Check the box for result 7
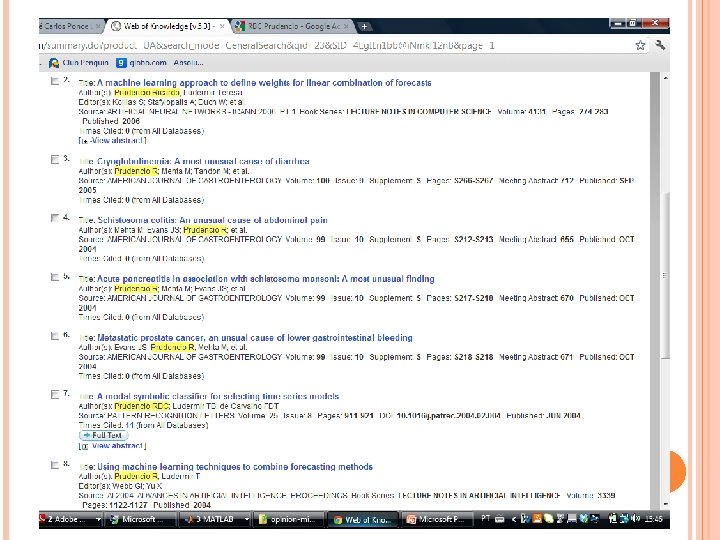Screen dimensions: 720x540 pyautogui.click(x=55, y=394)
